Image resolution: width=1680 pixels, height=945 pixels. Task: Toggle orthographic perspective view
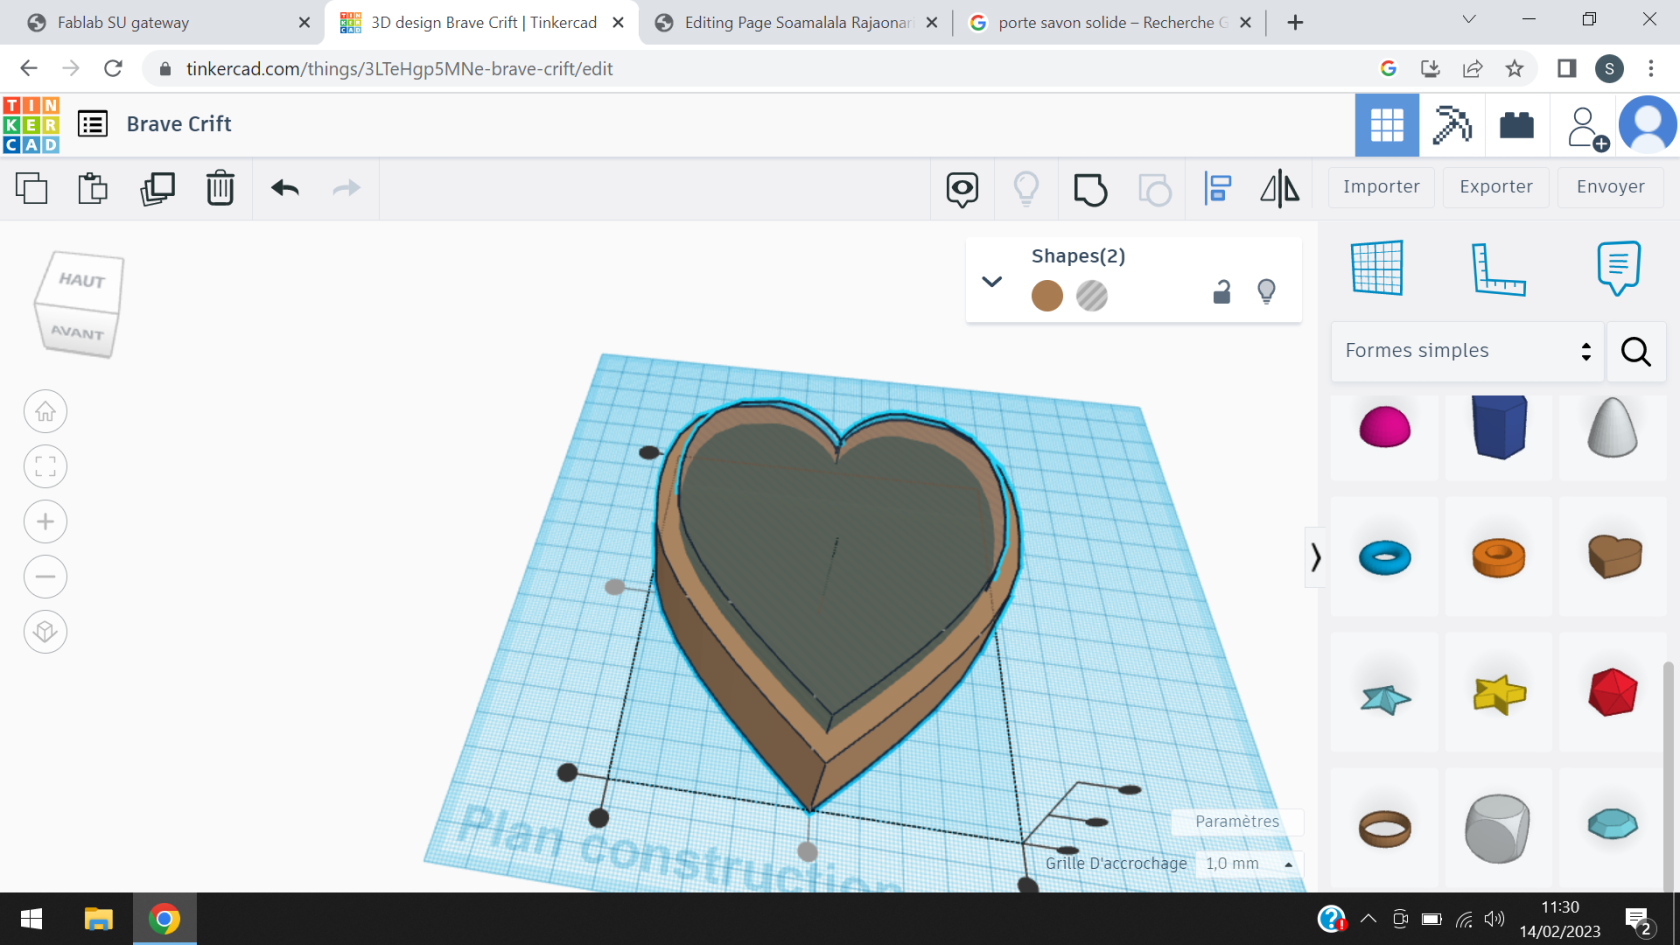point(45,631)
